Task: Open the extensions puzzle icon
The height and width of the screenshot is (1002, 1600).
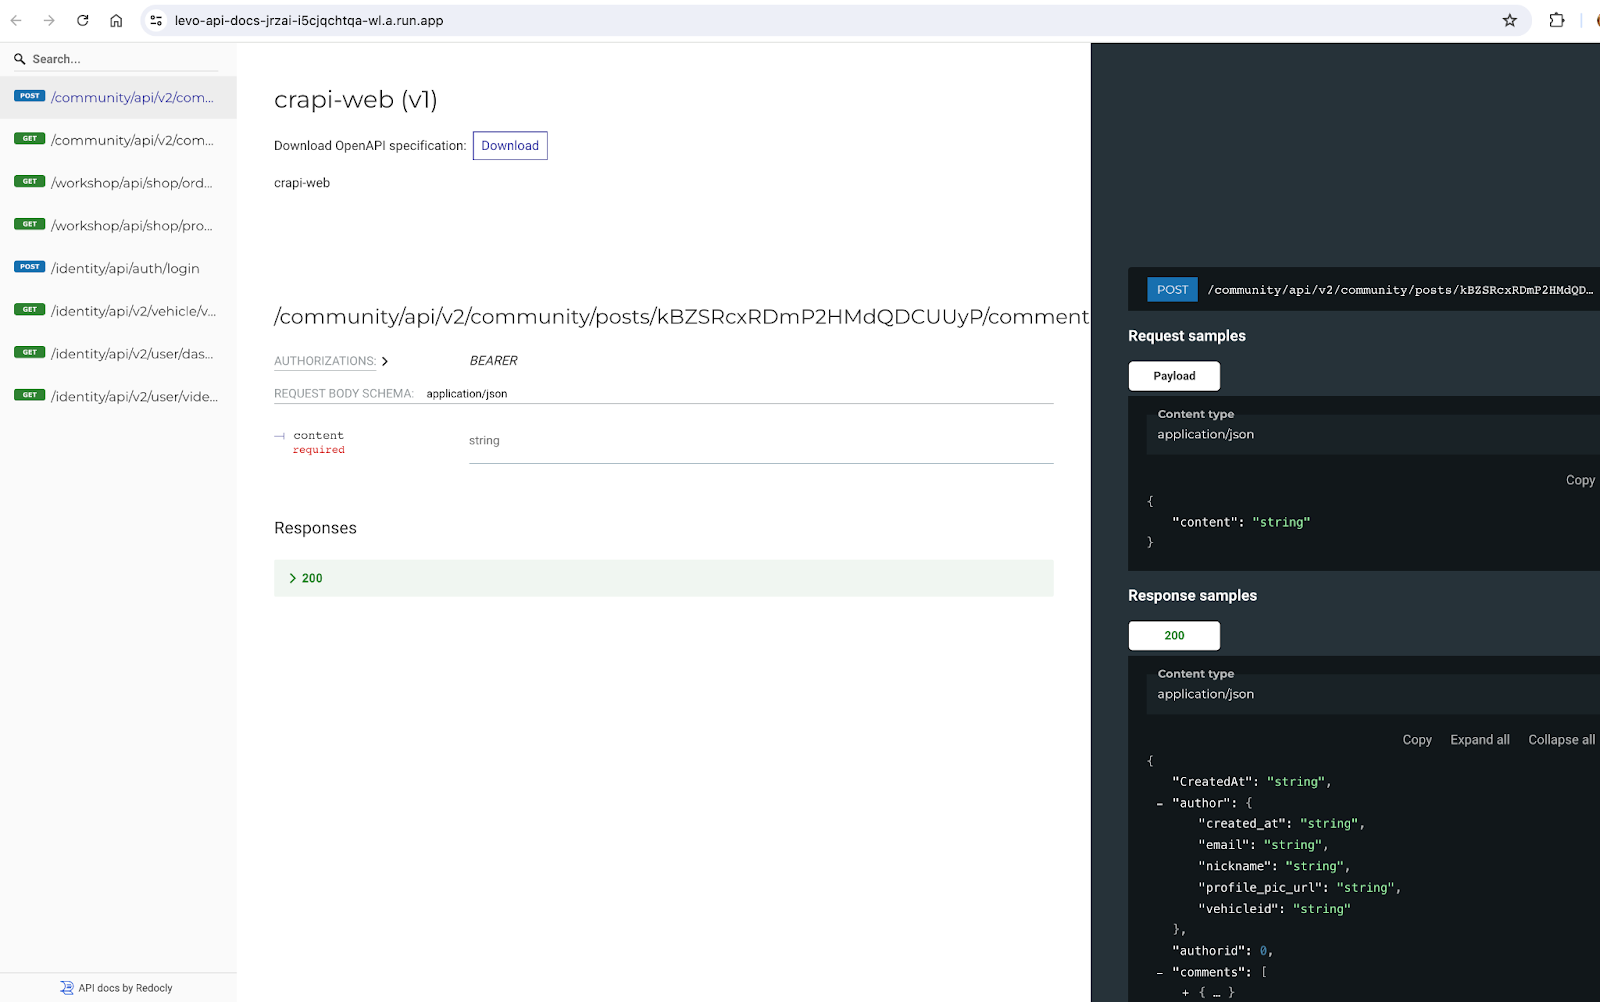Action: click(1557, 20)
